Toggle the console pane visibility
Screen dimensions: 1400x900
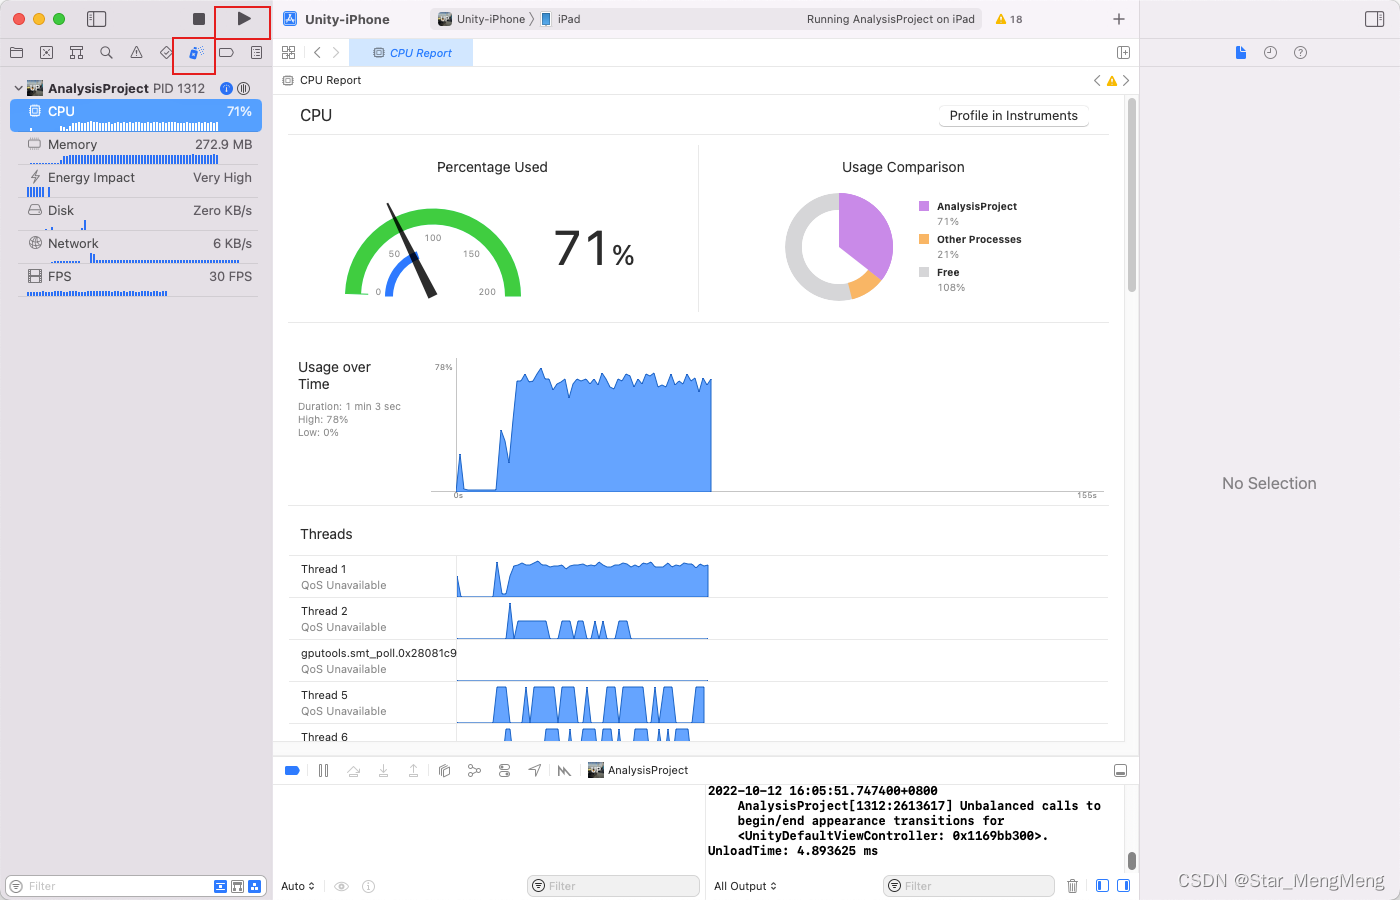pos(1123,886)
